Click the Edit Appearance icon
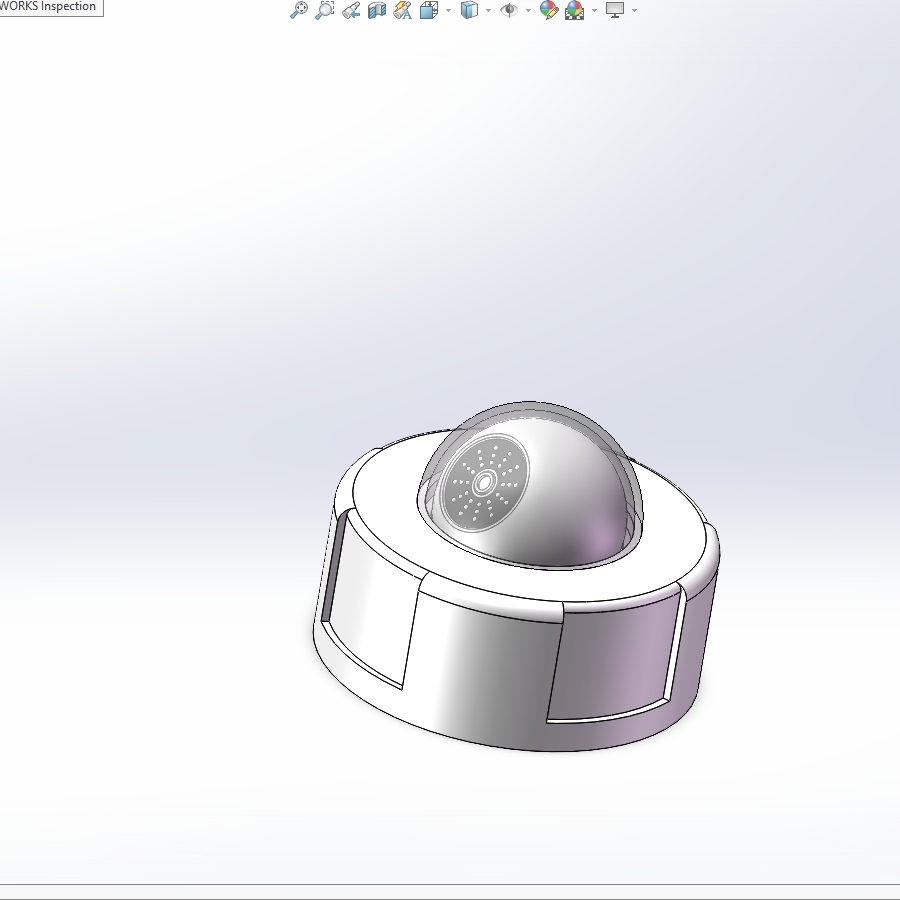This screenshot has width=900, height=900. point(549,10)
